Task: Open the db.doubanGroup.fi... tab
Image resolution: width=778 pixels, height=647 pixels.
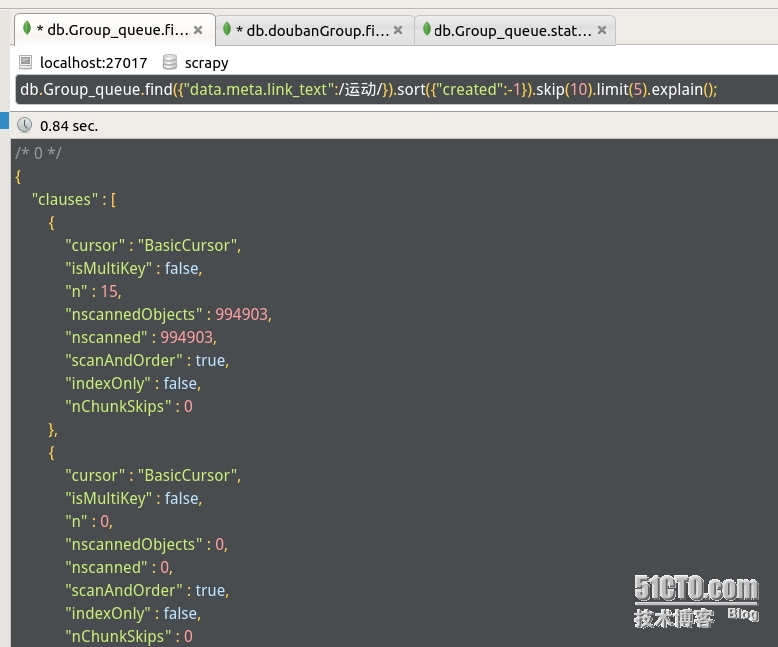Action: click(x=315, y=31)
